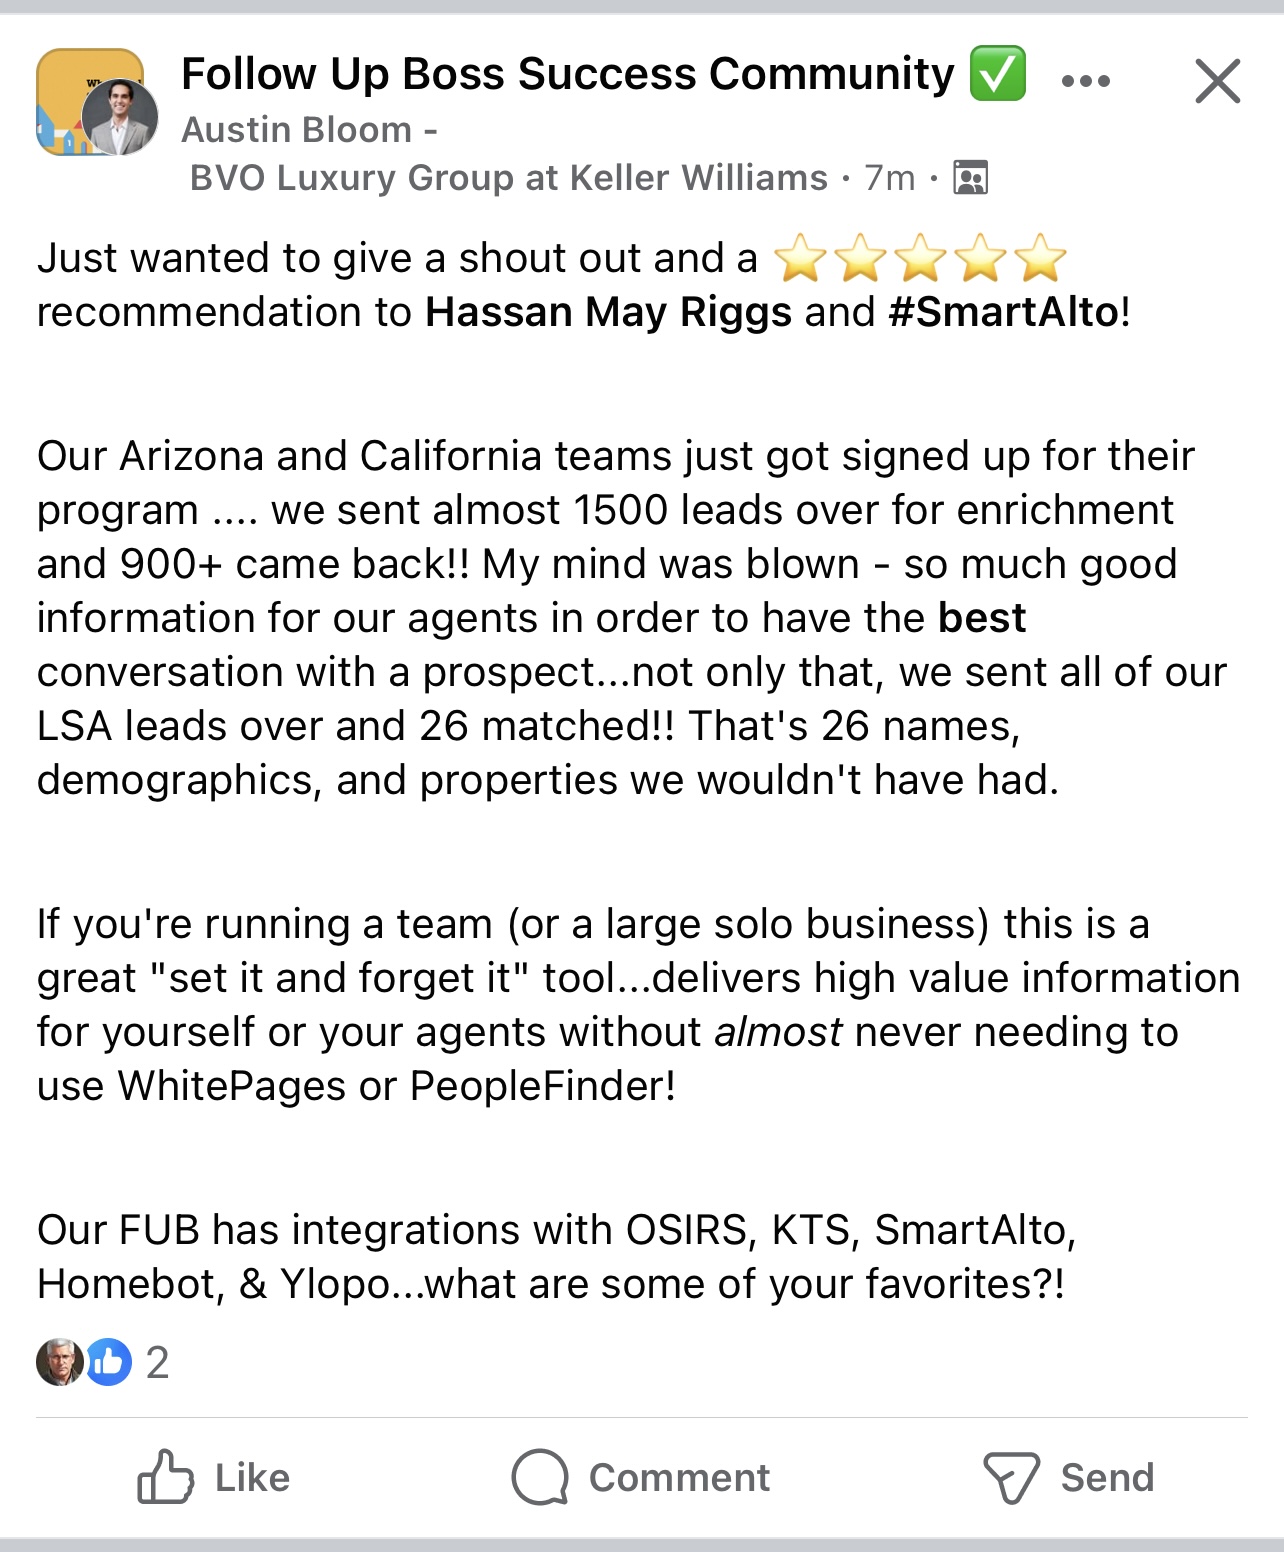Open the three-dot more options menu
1284x1552 pixels.
[1085, 81]
